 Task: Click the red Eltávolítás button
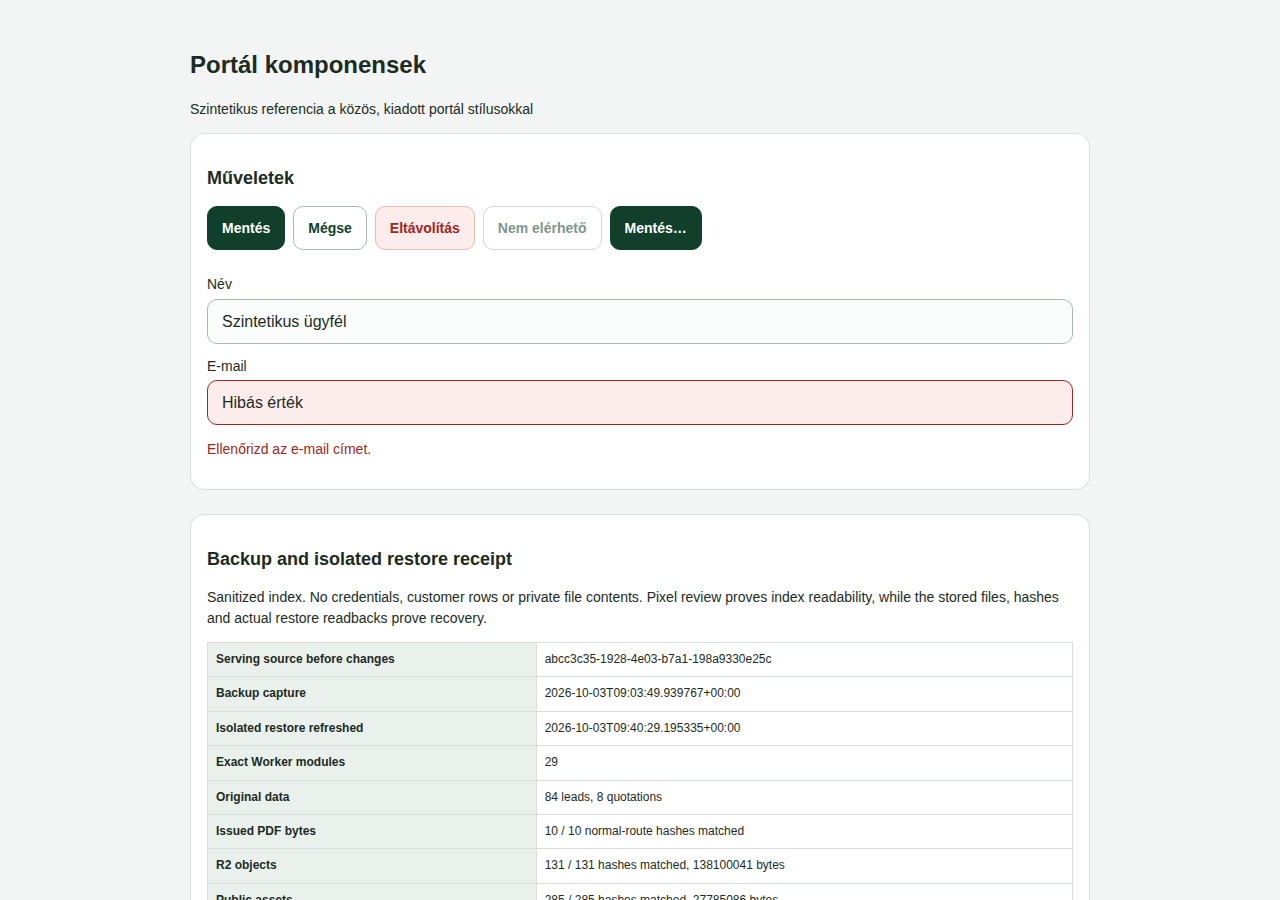[x=425, y=228]
